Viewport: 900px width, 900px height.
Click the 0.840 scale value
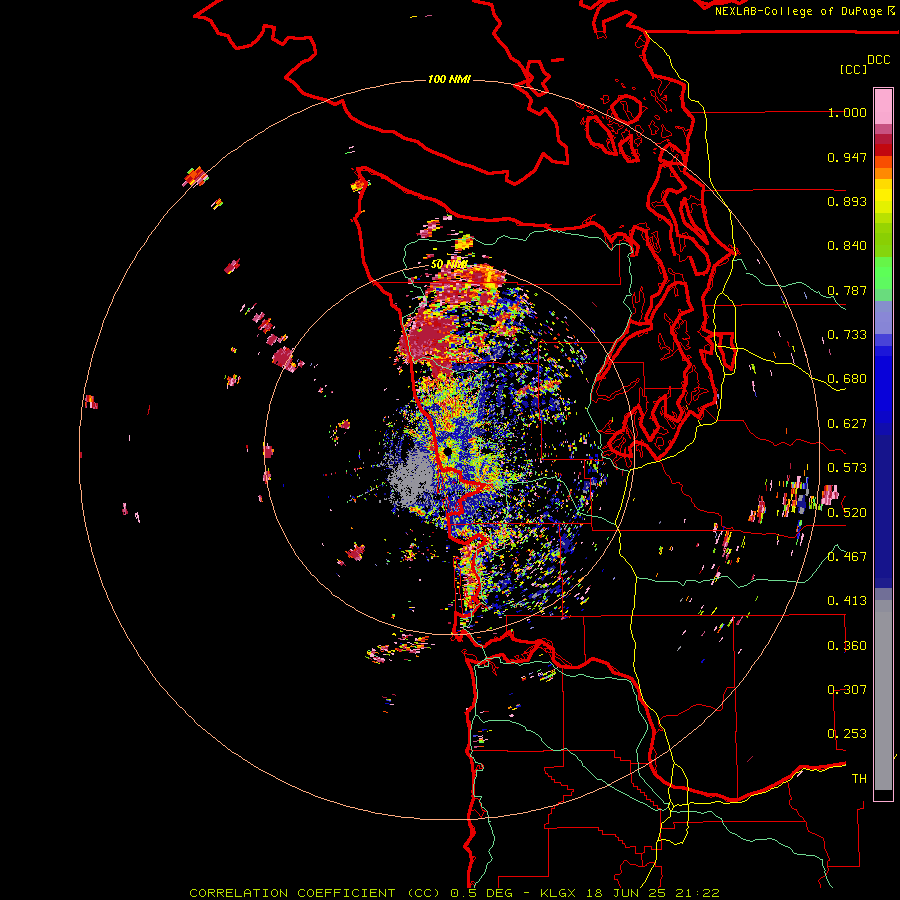click(x=847, y=246)
